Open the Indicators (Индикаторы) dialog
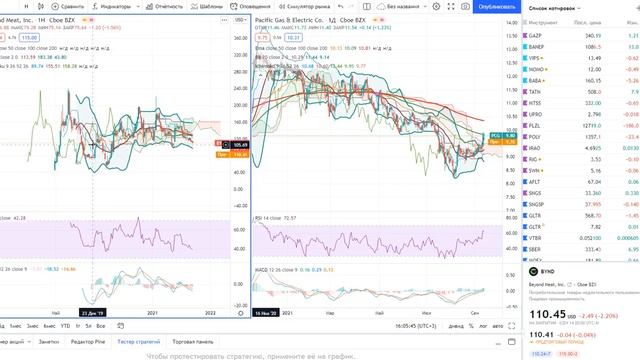 (x=111, y=7)
